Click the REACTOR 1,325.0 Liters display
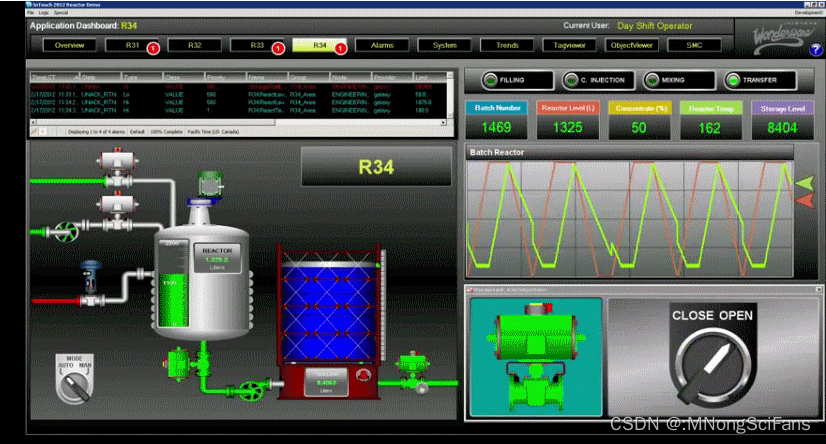The height and width of the screenshot is (444, 826). 218,258
